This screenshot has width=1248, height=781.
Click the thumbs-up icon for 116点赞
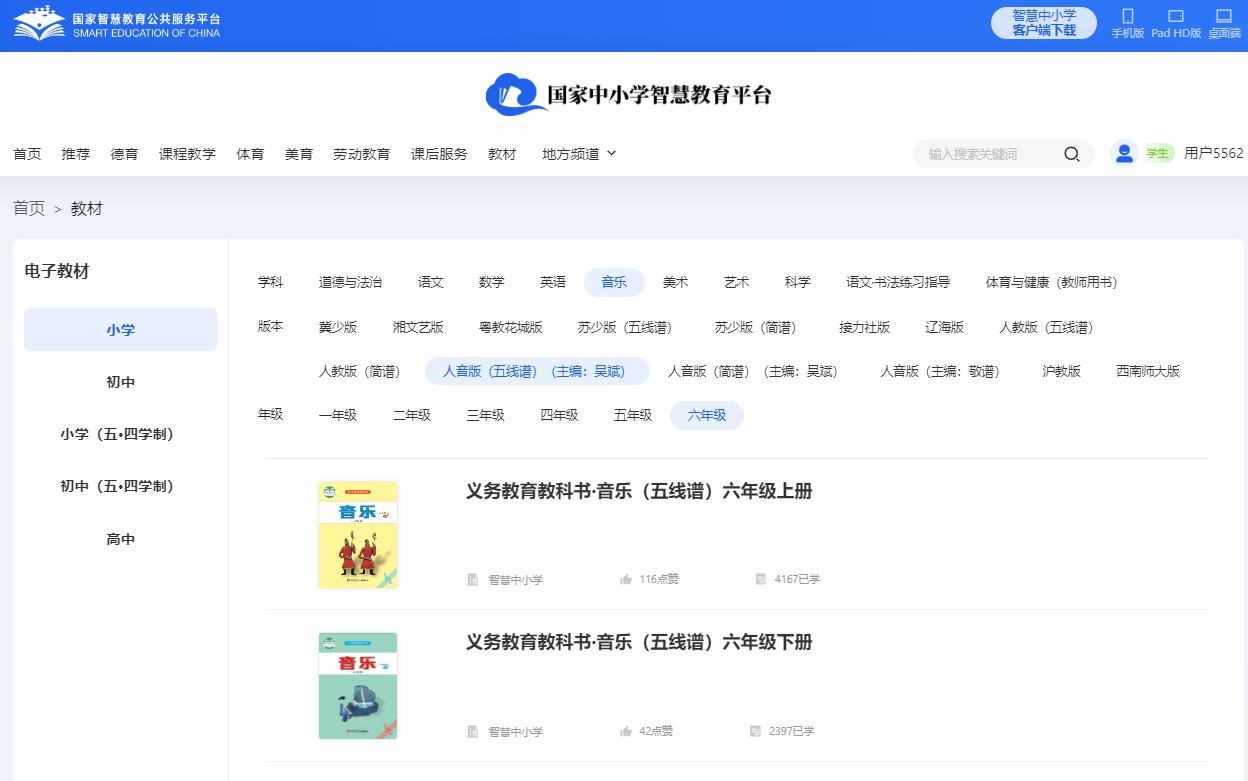pyautogui.click(x=626, y=579)
